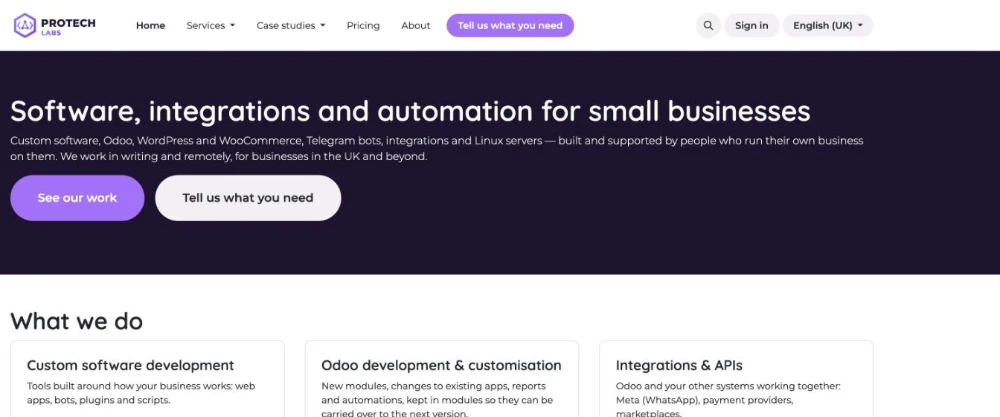The width and height of the screenshot is (1000, 417).
Task: Click hero 'Tell us what you need' button
Action: (248, 198)
